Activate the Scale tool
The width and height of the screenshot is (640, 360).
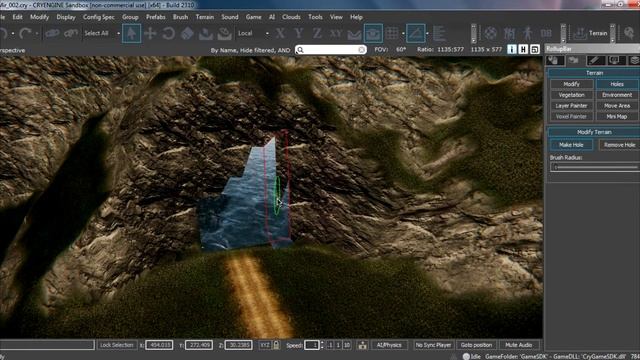click(x=187, y=33)
